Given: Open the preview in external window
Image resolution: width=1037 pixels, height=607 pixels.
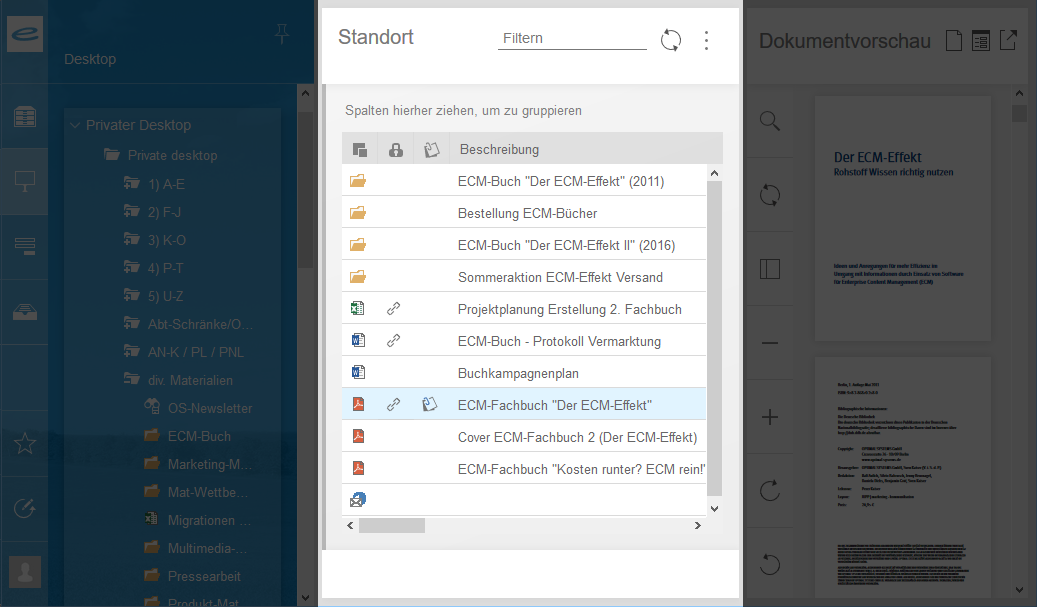Looking at the screenshot, I should click(x=1008, y=41).
